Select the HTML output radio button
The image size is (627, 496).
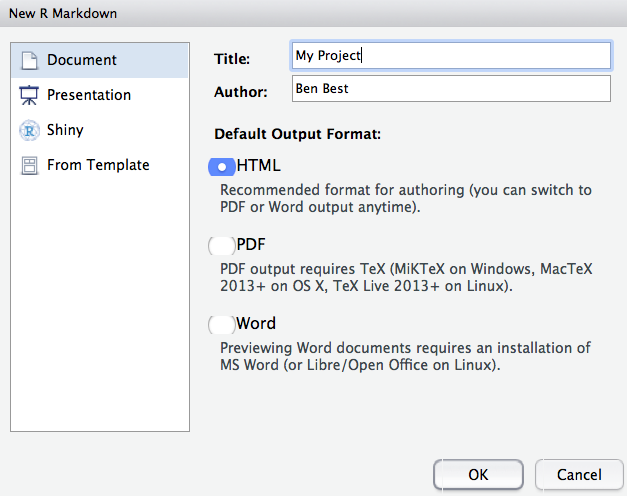(x=220, y=166)
